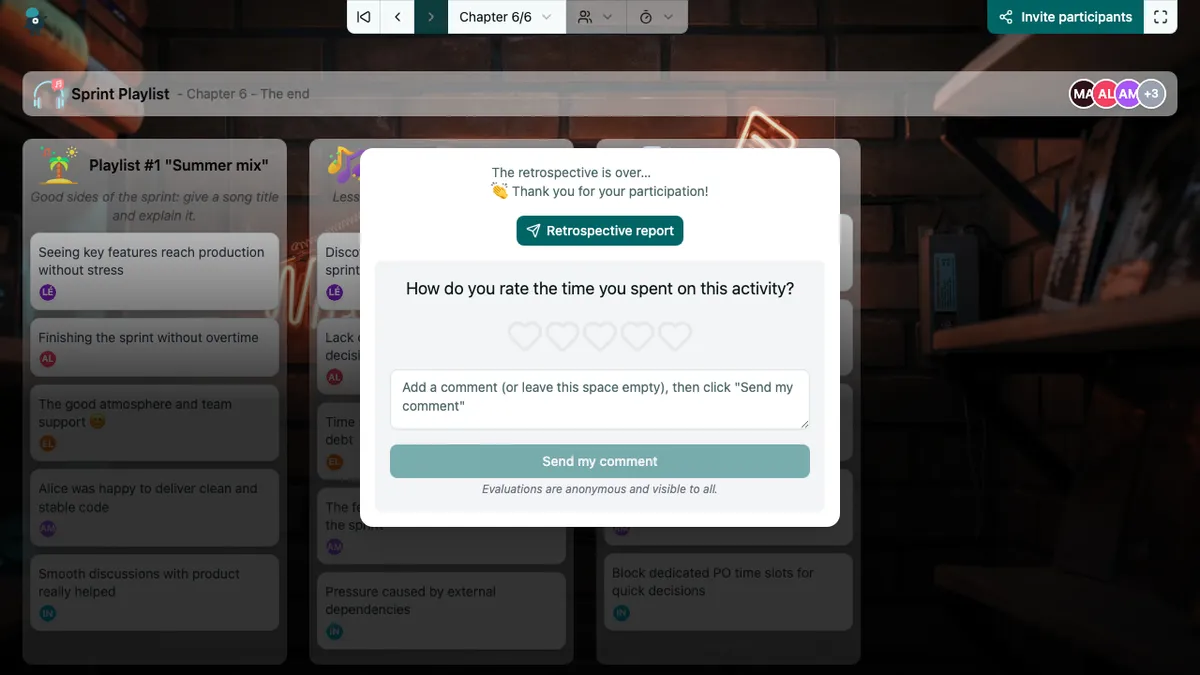Jump to first chapter with skip-back icon
The height and width of the screenshot is (675, 1200).
(x=364, y=17)
